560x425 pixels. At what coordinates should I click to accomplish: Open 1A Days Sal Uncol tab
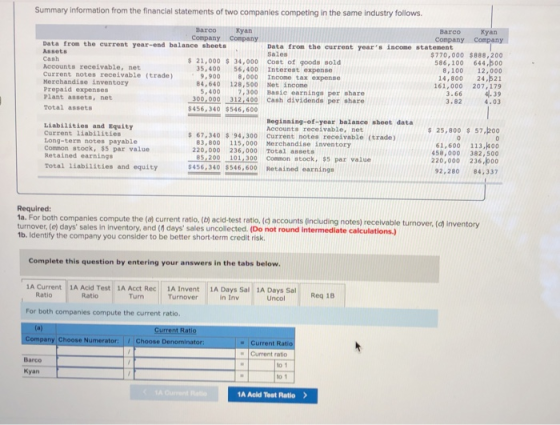click(276, 294)
